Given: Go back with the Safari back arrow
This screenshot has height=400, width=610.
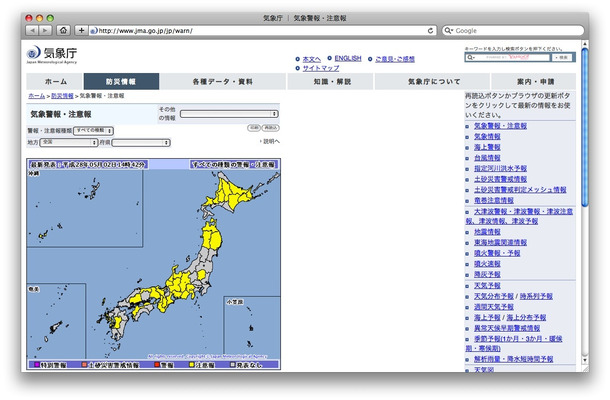Looking at the screenshot, I should tap(32, 30).
